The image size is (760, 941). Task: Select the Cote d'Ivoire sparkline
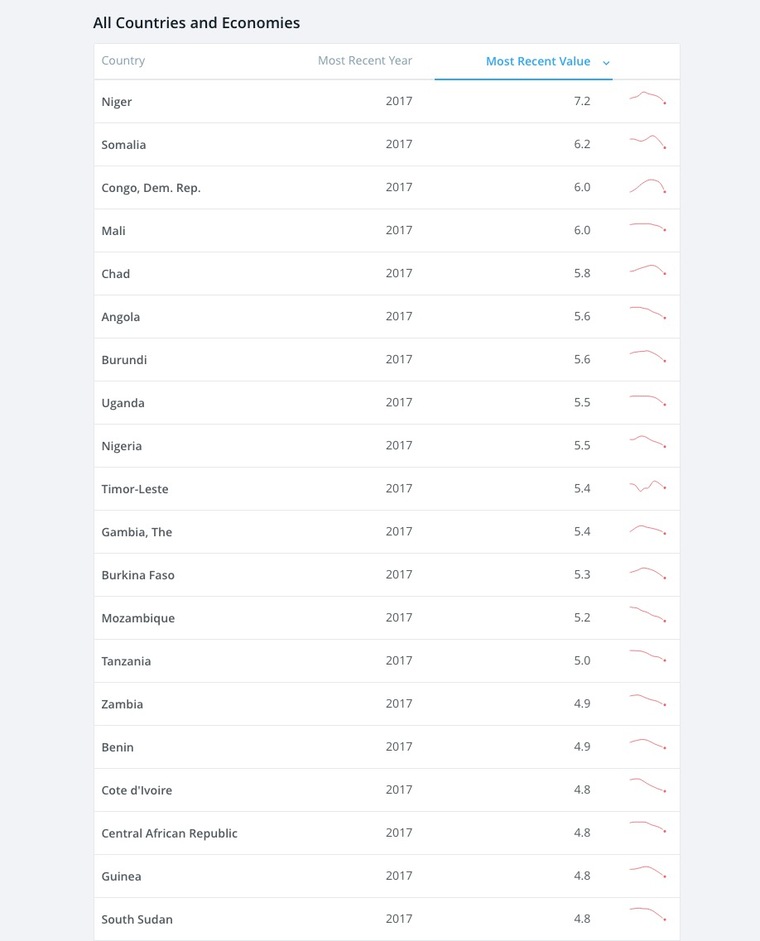tap(648, 786)
